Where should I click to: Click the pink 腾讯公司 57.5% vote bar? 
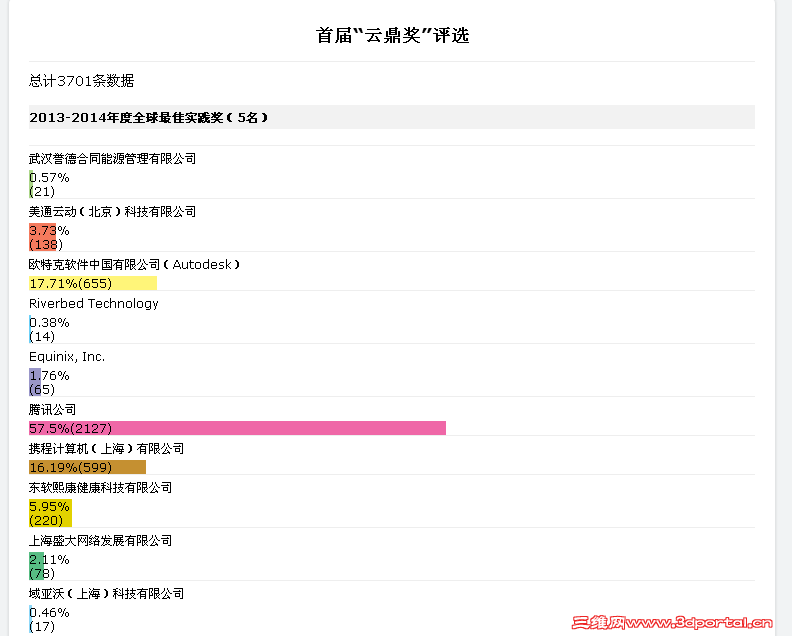click(x=237, y=428)
